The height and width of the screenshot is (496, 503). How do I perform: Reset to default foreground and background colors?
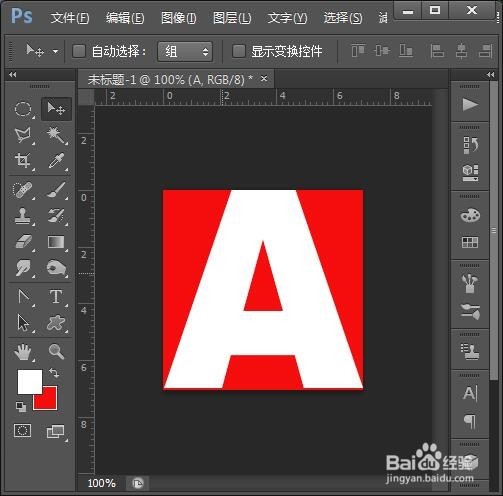pyautogui.click(x=21, y=407)
